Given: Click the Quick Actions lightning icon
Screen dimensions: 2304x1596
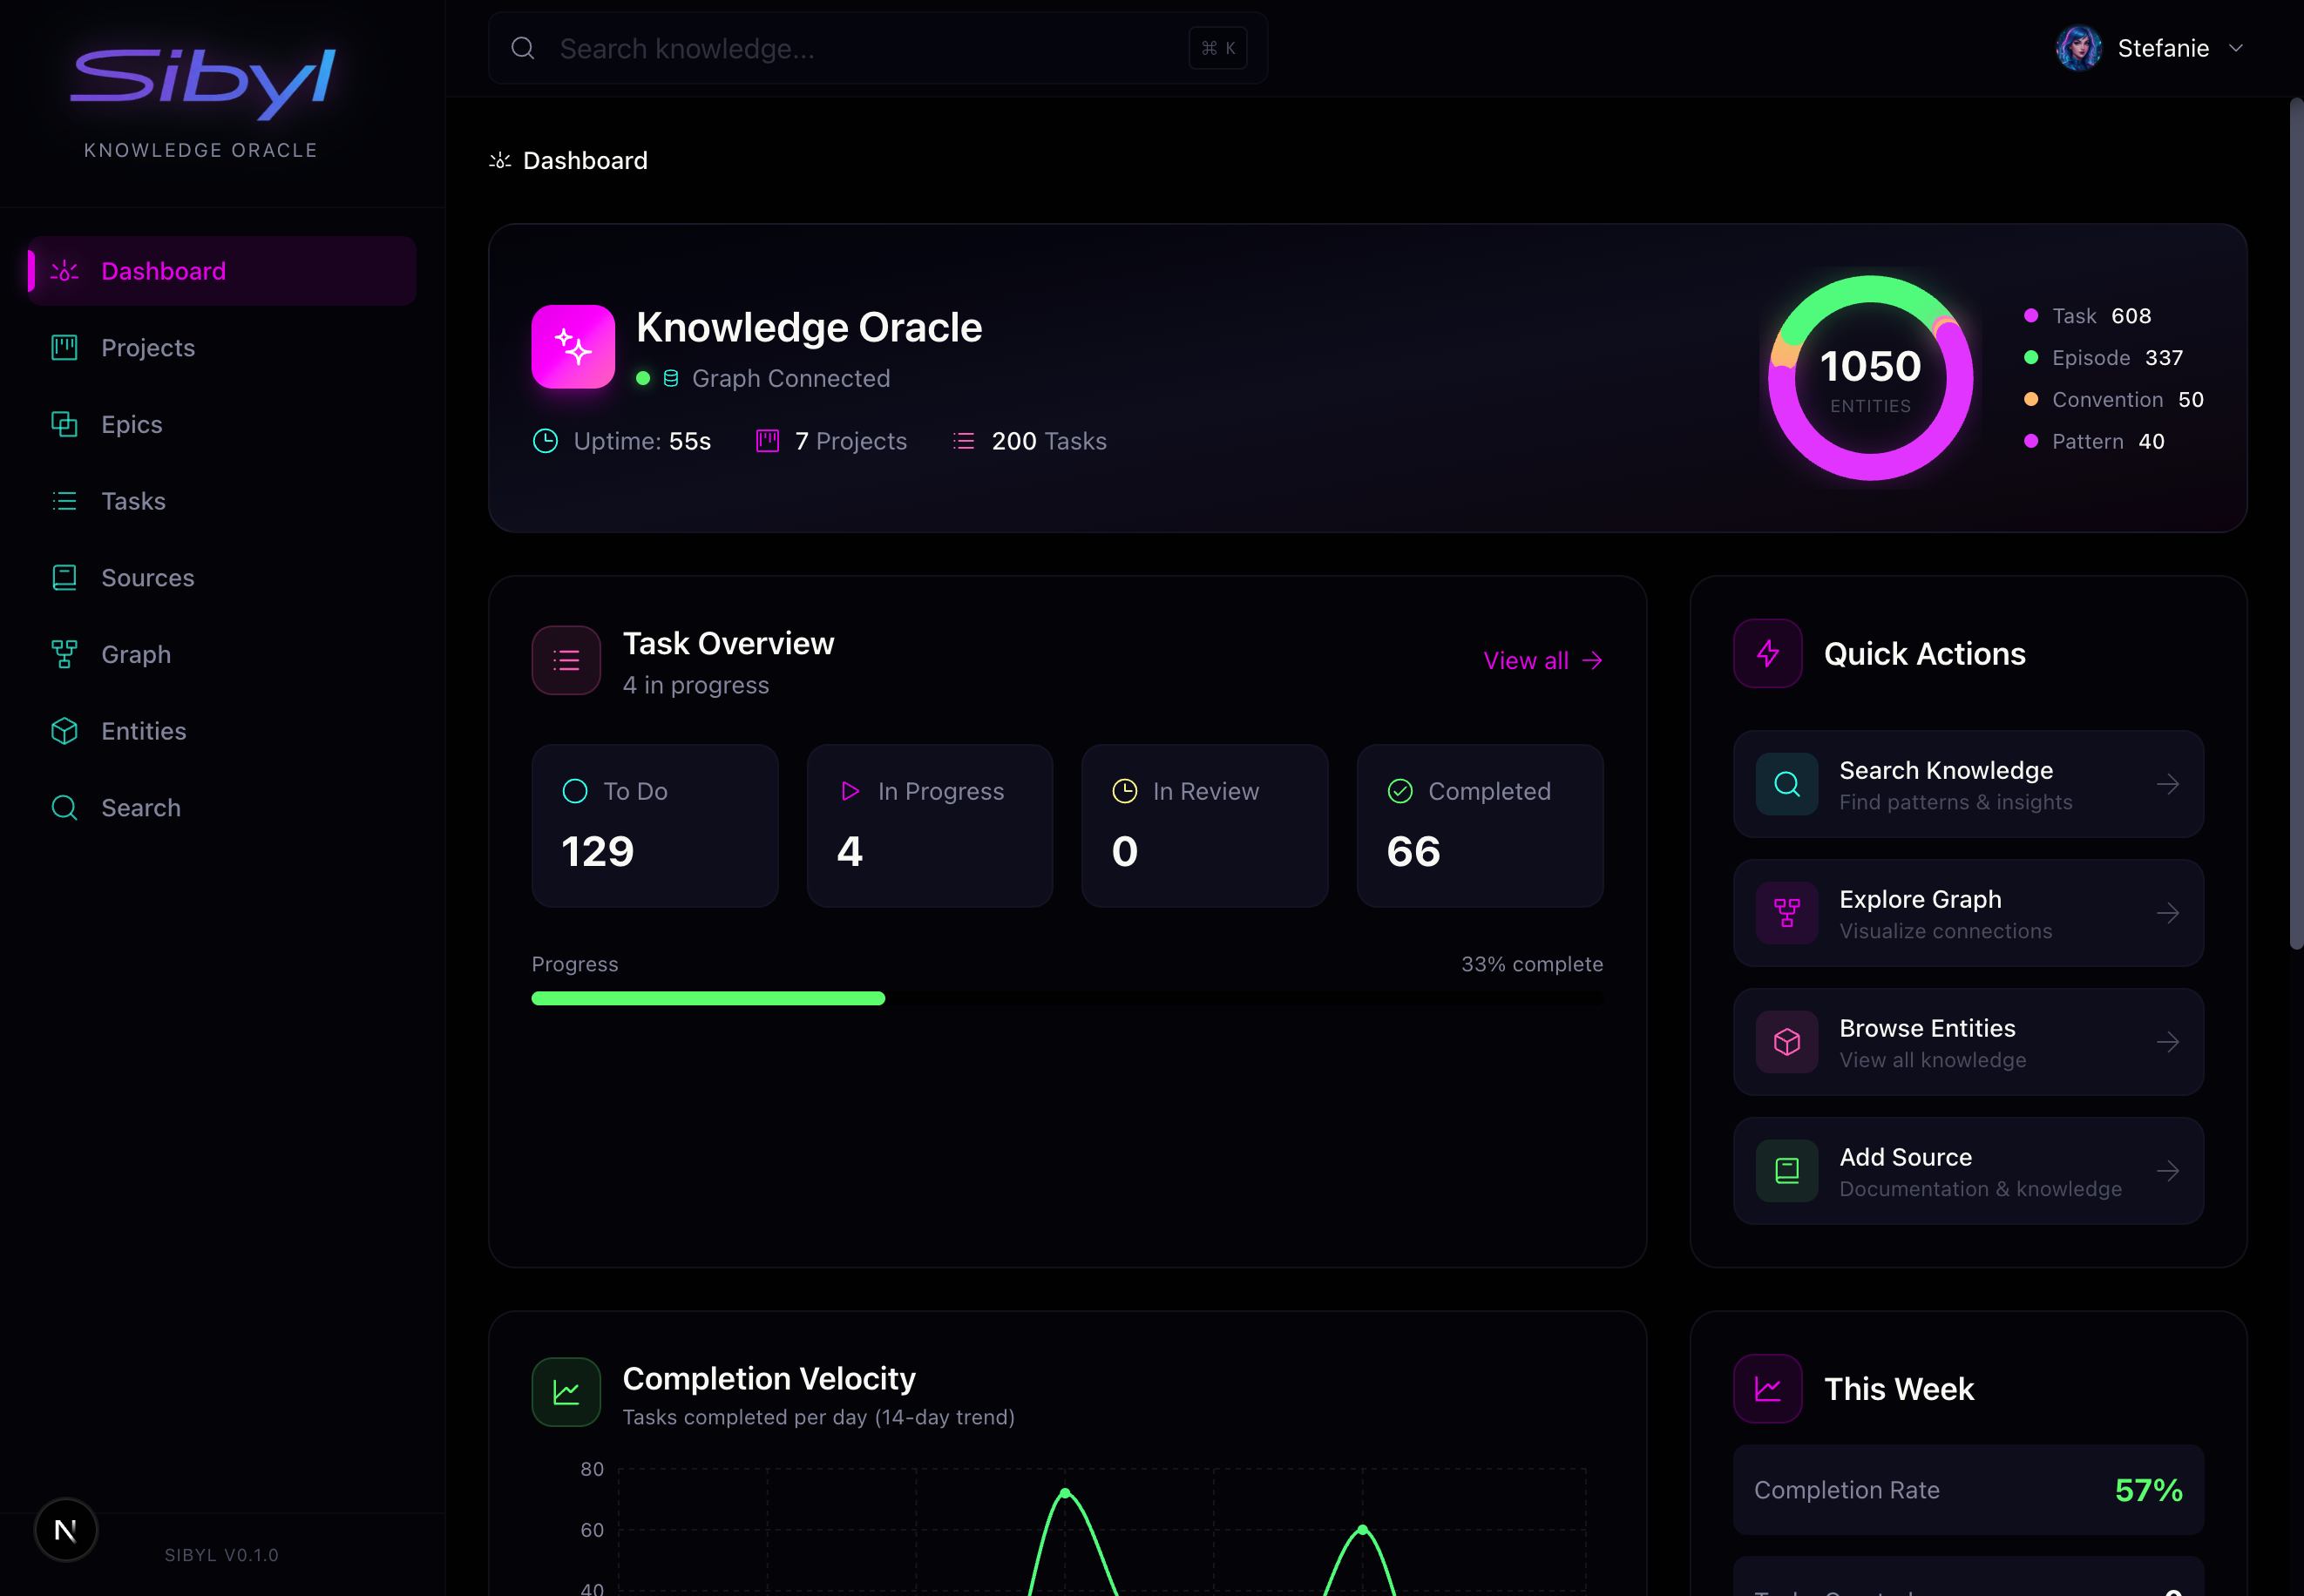Looking at the screenshot, I should coord(1767,654).
